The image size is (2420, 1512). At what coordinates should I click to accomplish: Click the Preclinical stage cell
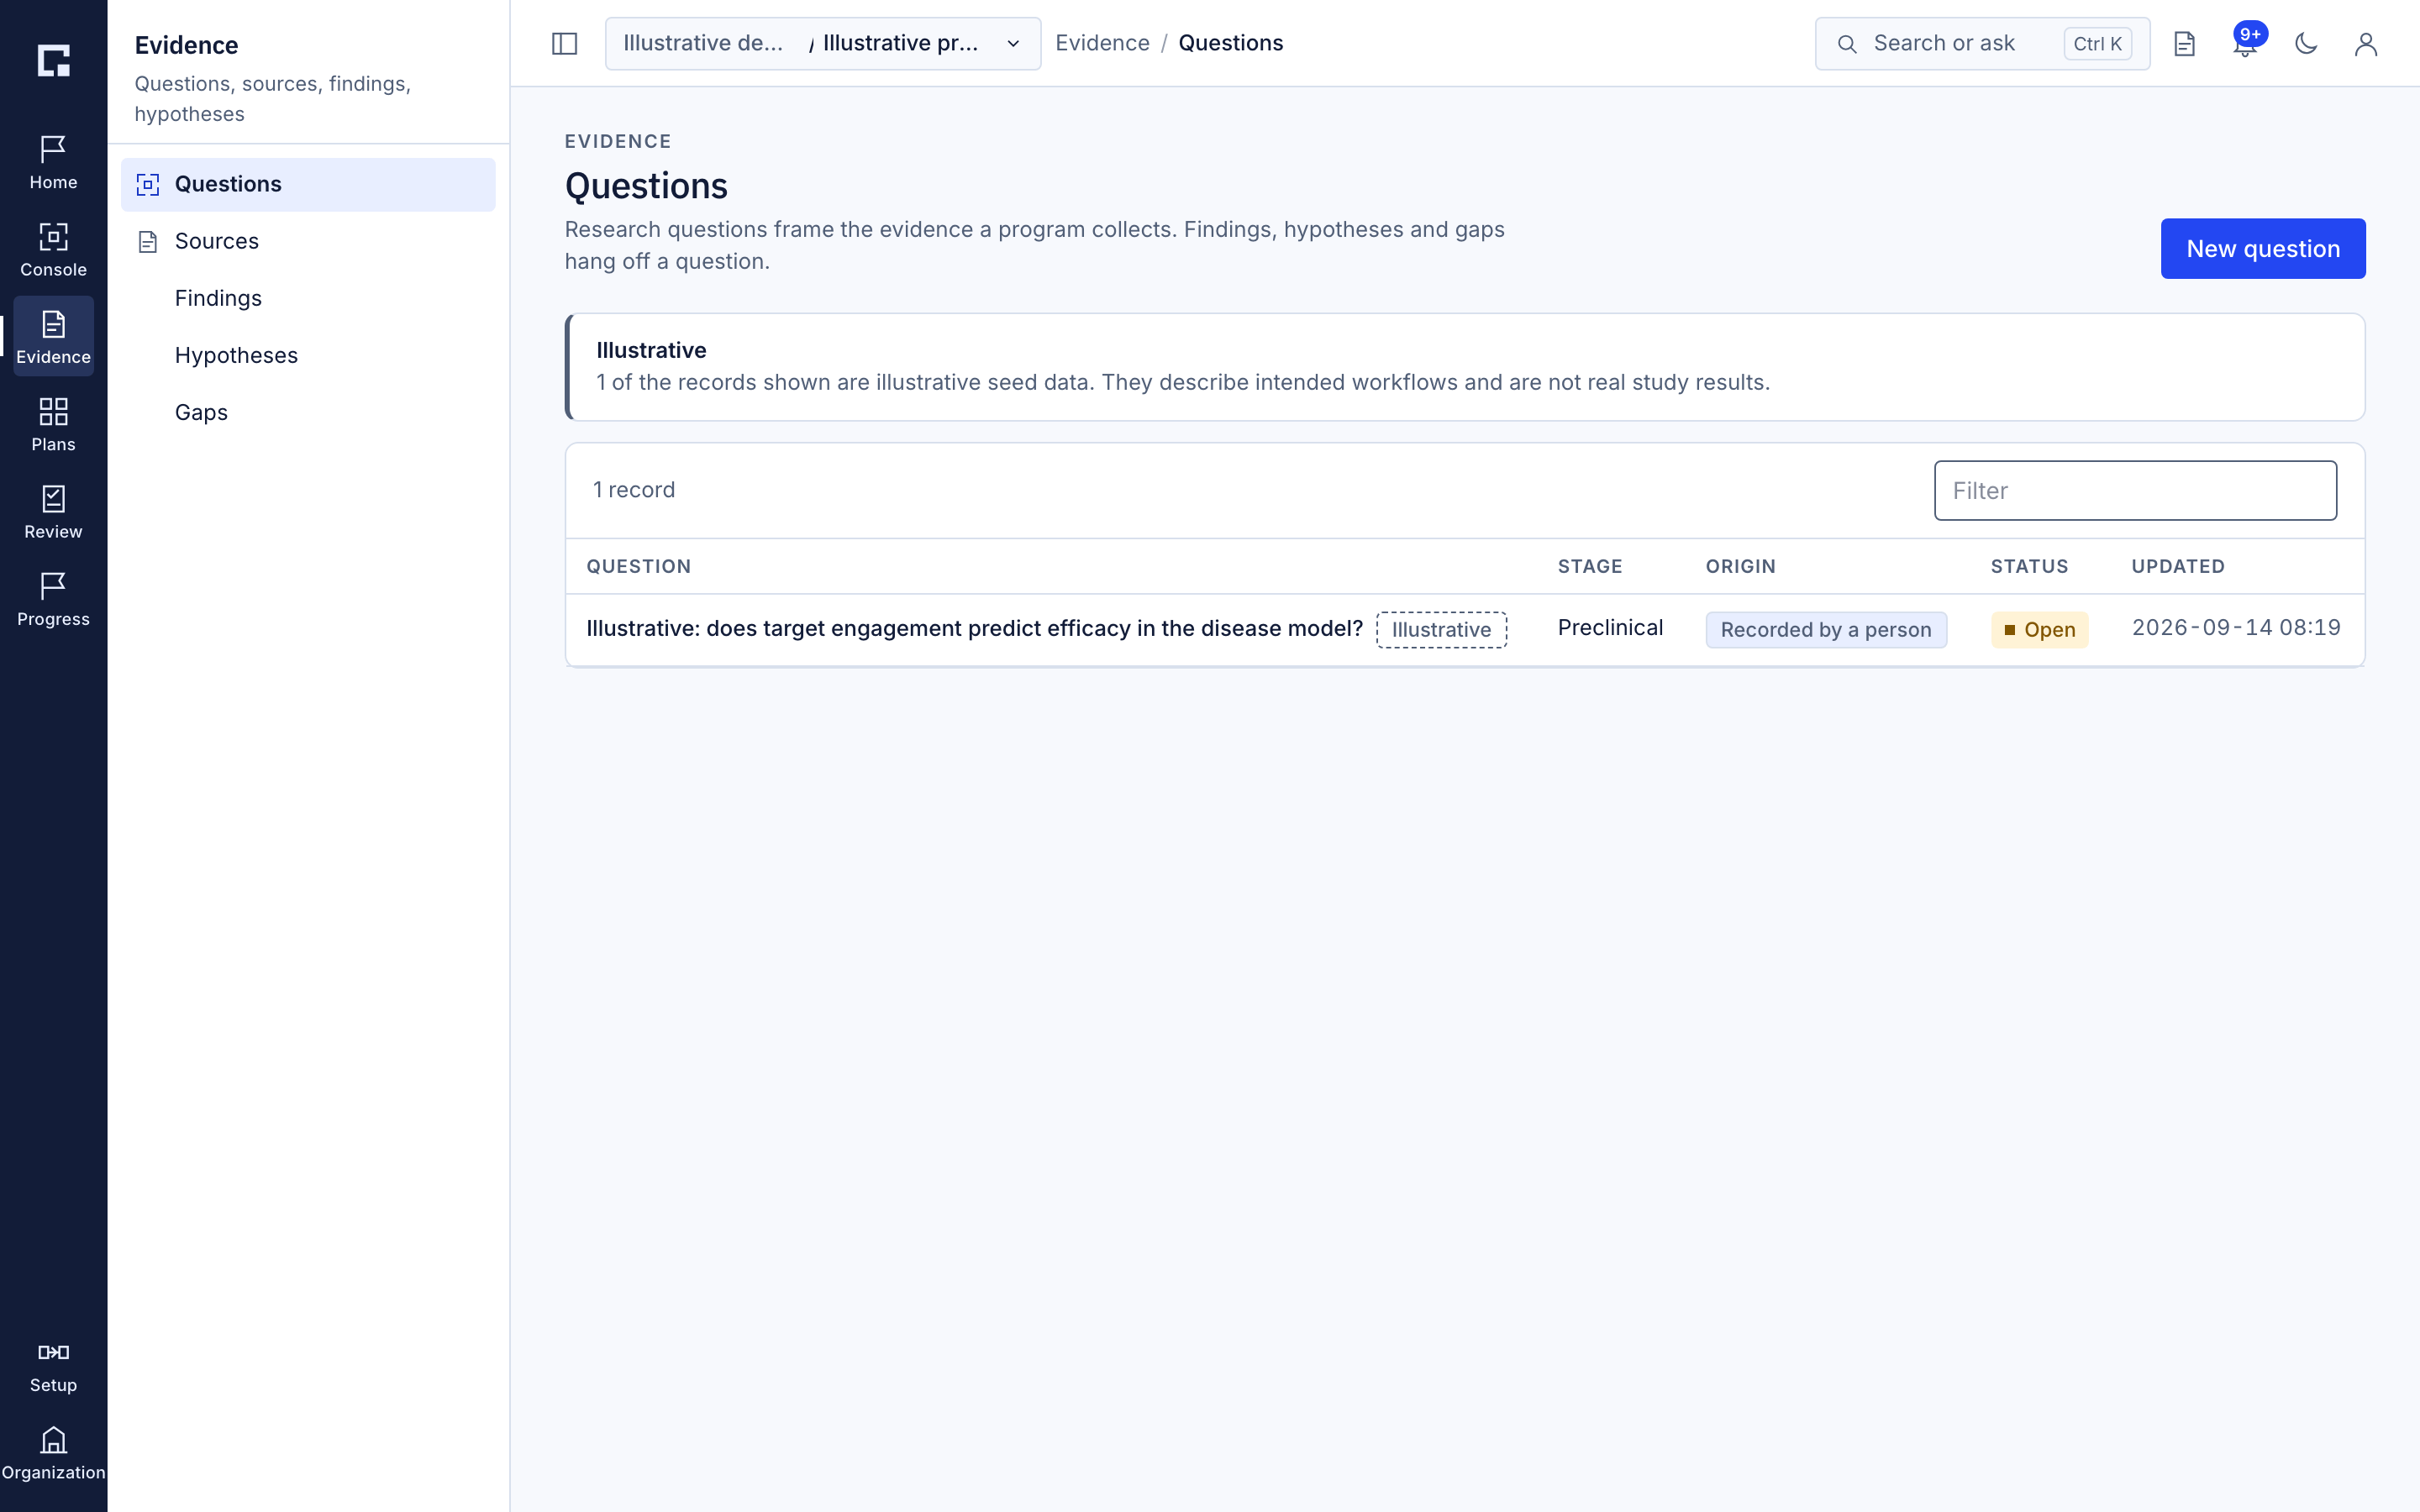[x=1610, y=627]
